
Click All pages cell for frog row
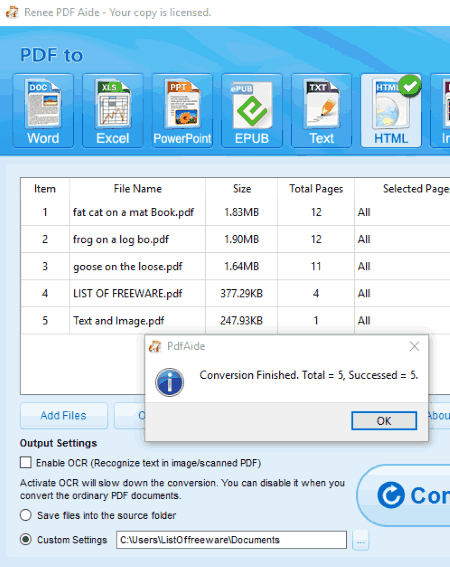point(402,239)
